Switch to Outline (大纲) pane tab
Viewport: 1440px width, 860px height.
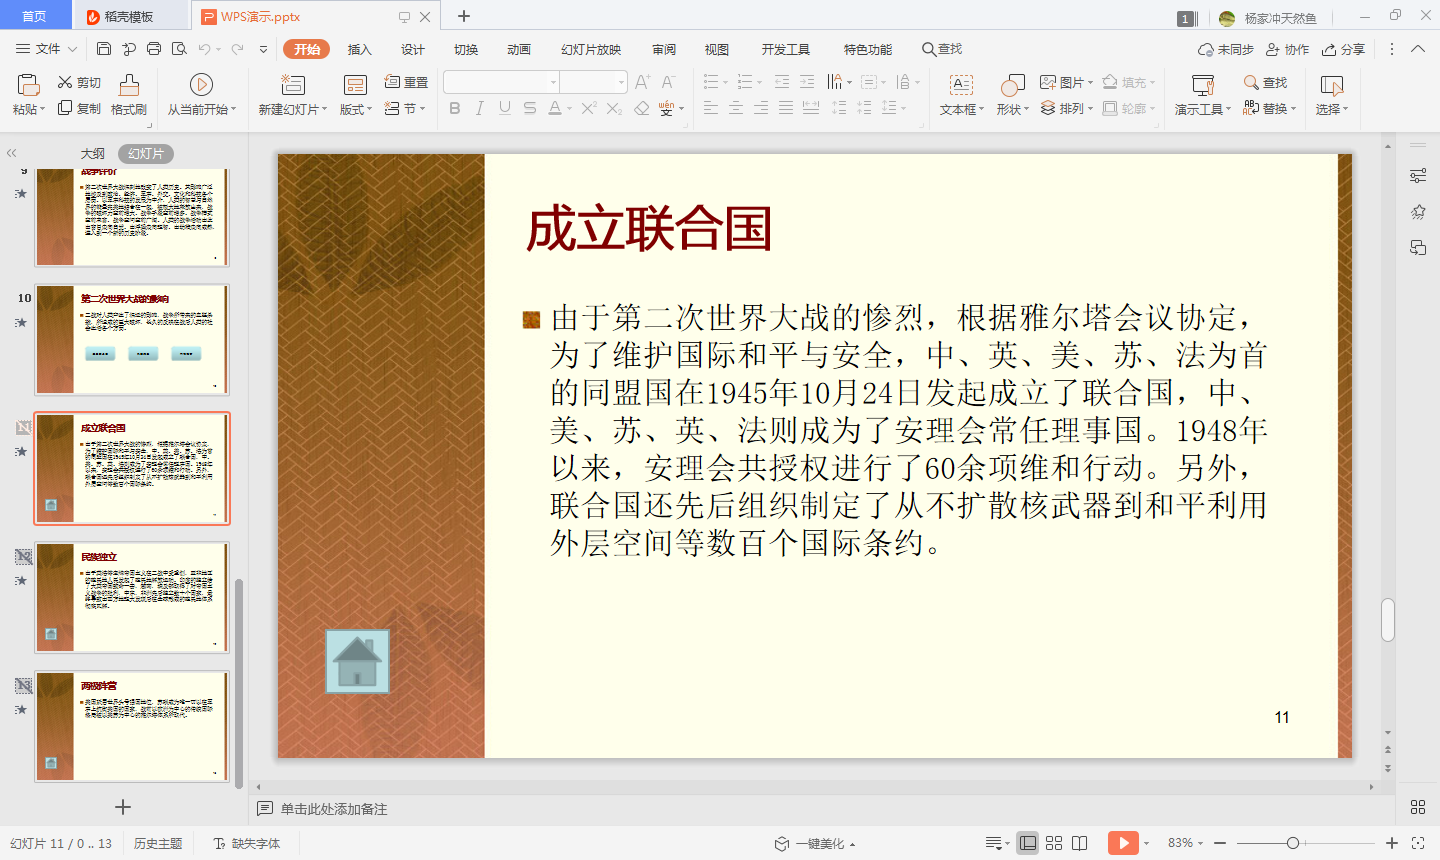point(93,153)
